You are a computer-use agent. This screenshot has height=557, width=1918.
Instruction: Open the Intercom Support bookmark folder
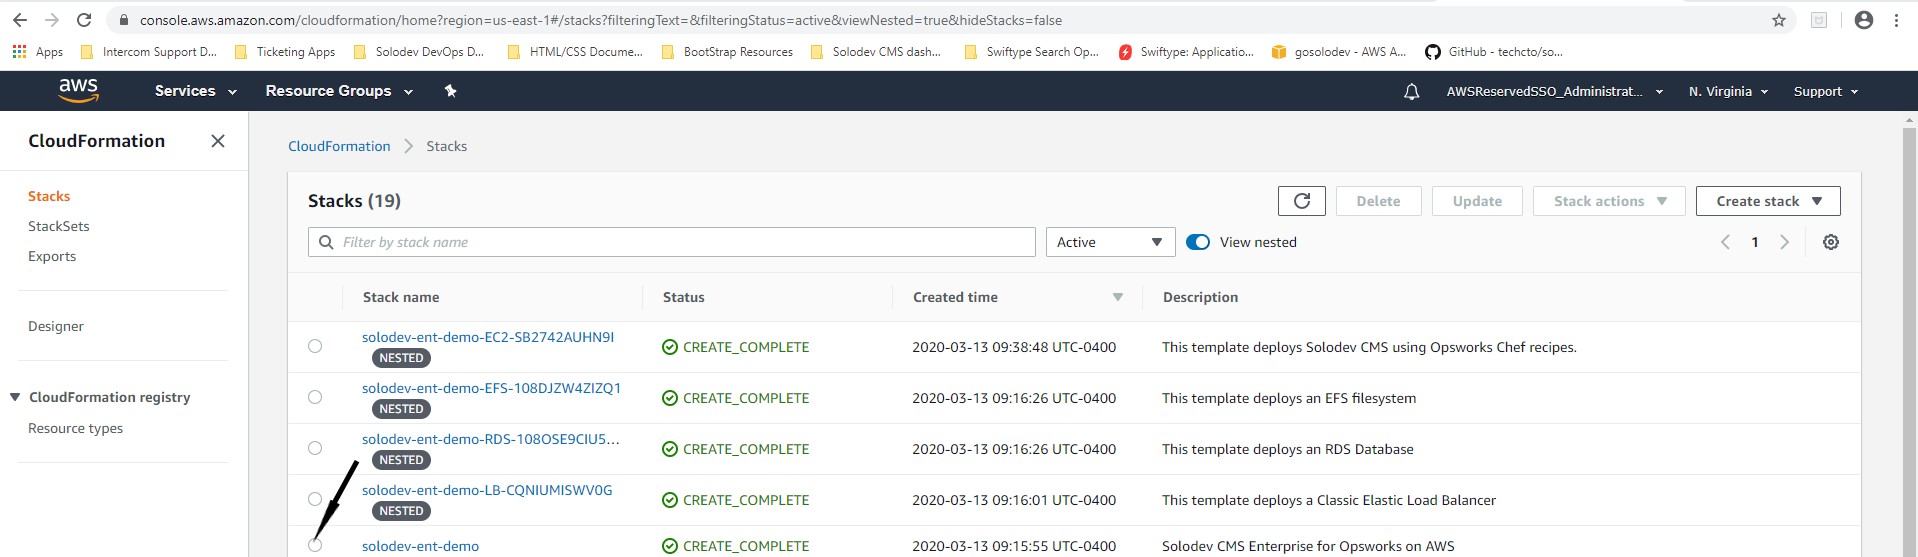(148, 52)
